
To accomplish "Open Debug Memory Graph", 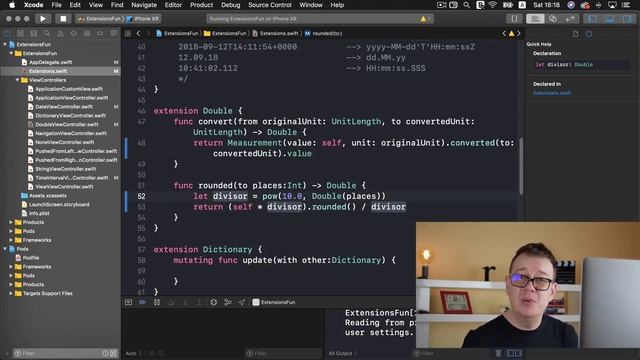I will [228, 302].
